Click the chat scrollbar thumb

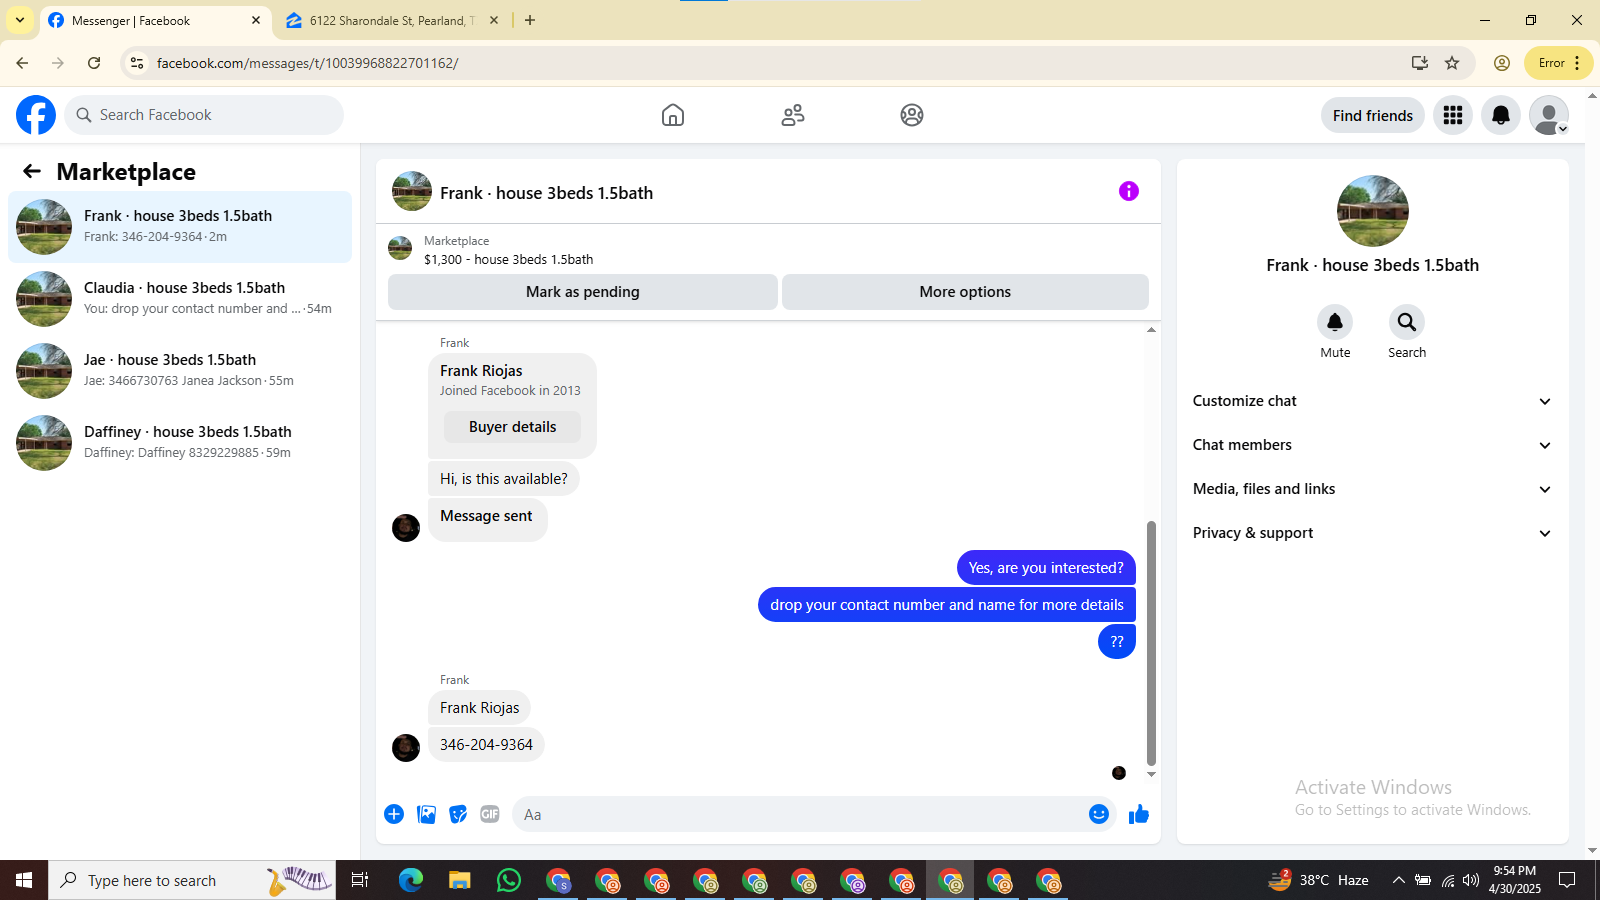point(1151,642)
